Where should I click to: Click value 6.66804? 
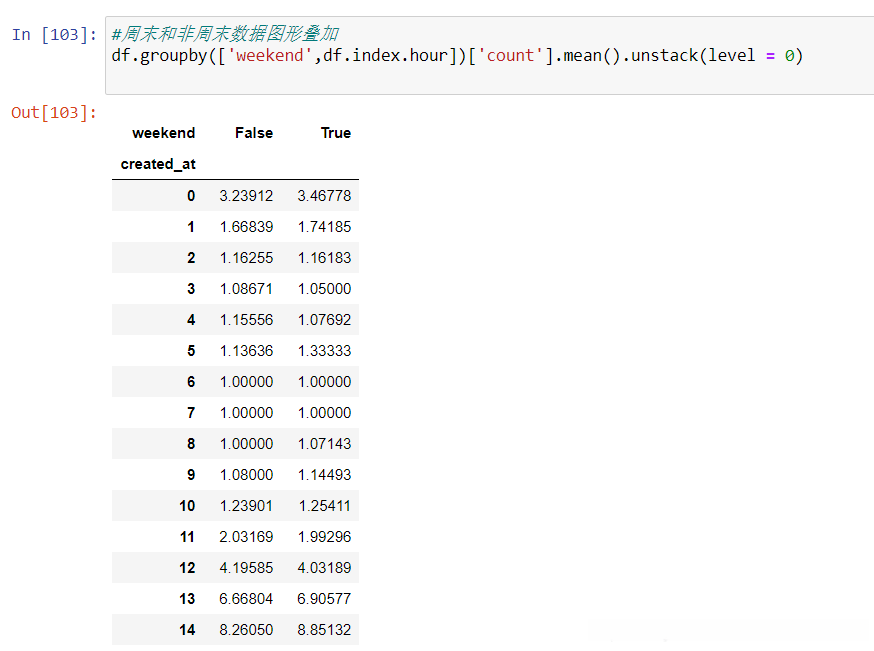246,599
